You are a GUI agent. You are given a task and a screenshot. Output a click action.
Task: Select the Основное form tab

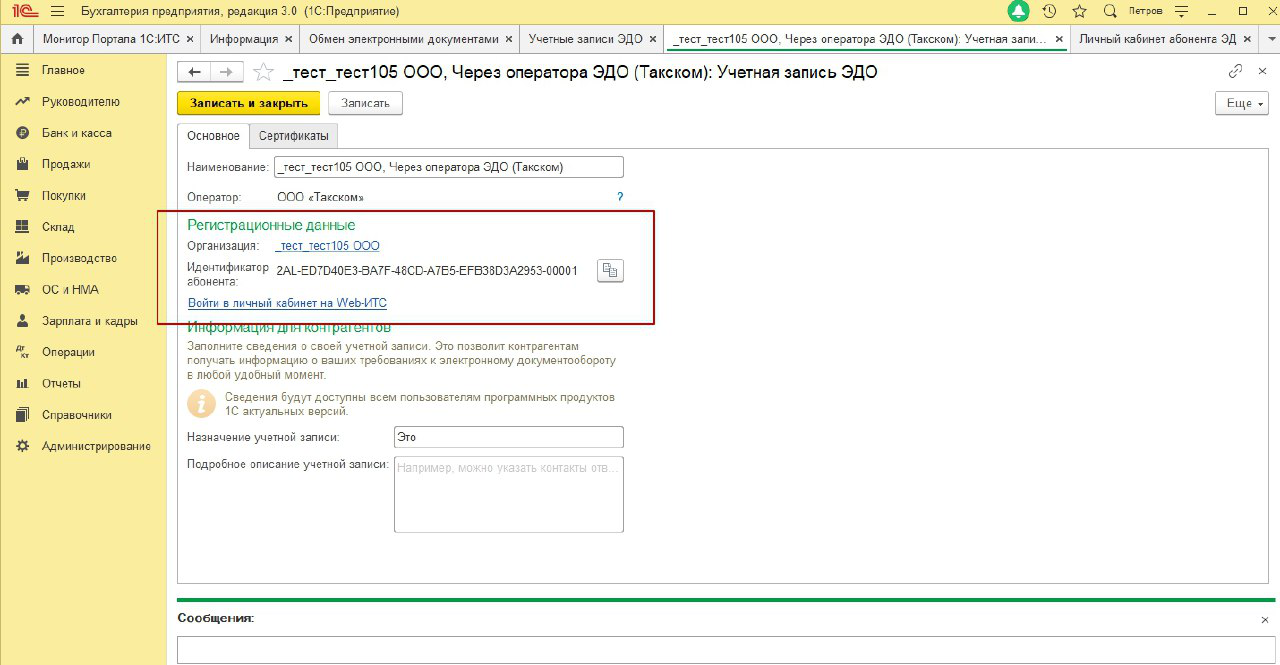click(x=213, y=136)
